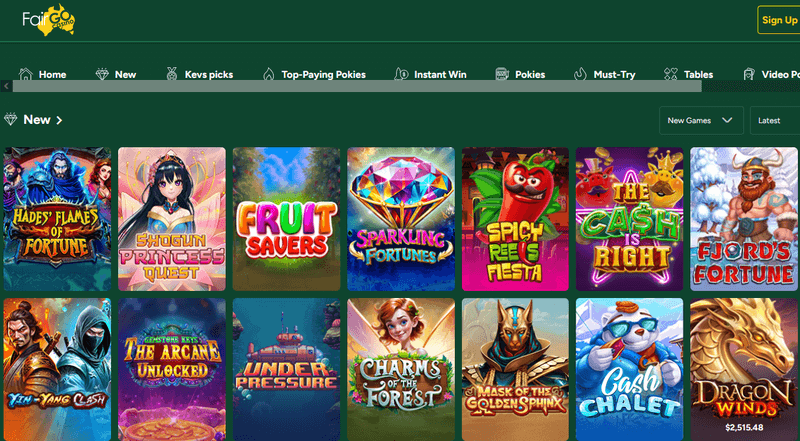Open Yin-Yang Clash game

tap(57, 370)
